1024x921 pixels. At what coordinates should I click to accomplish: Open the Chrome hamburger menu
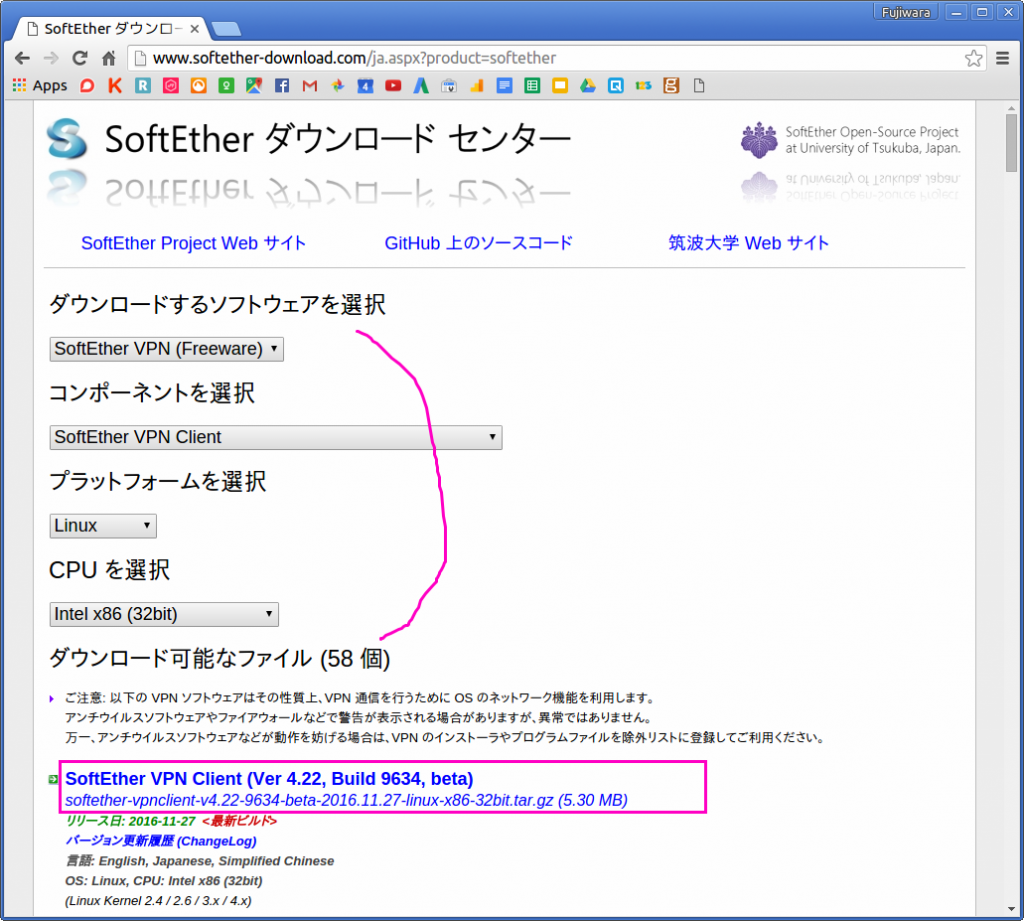click(1002, 58)
